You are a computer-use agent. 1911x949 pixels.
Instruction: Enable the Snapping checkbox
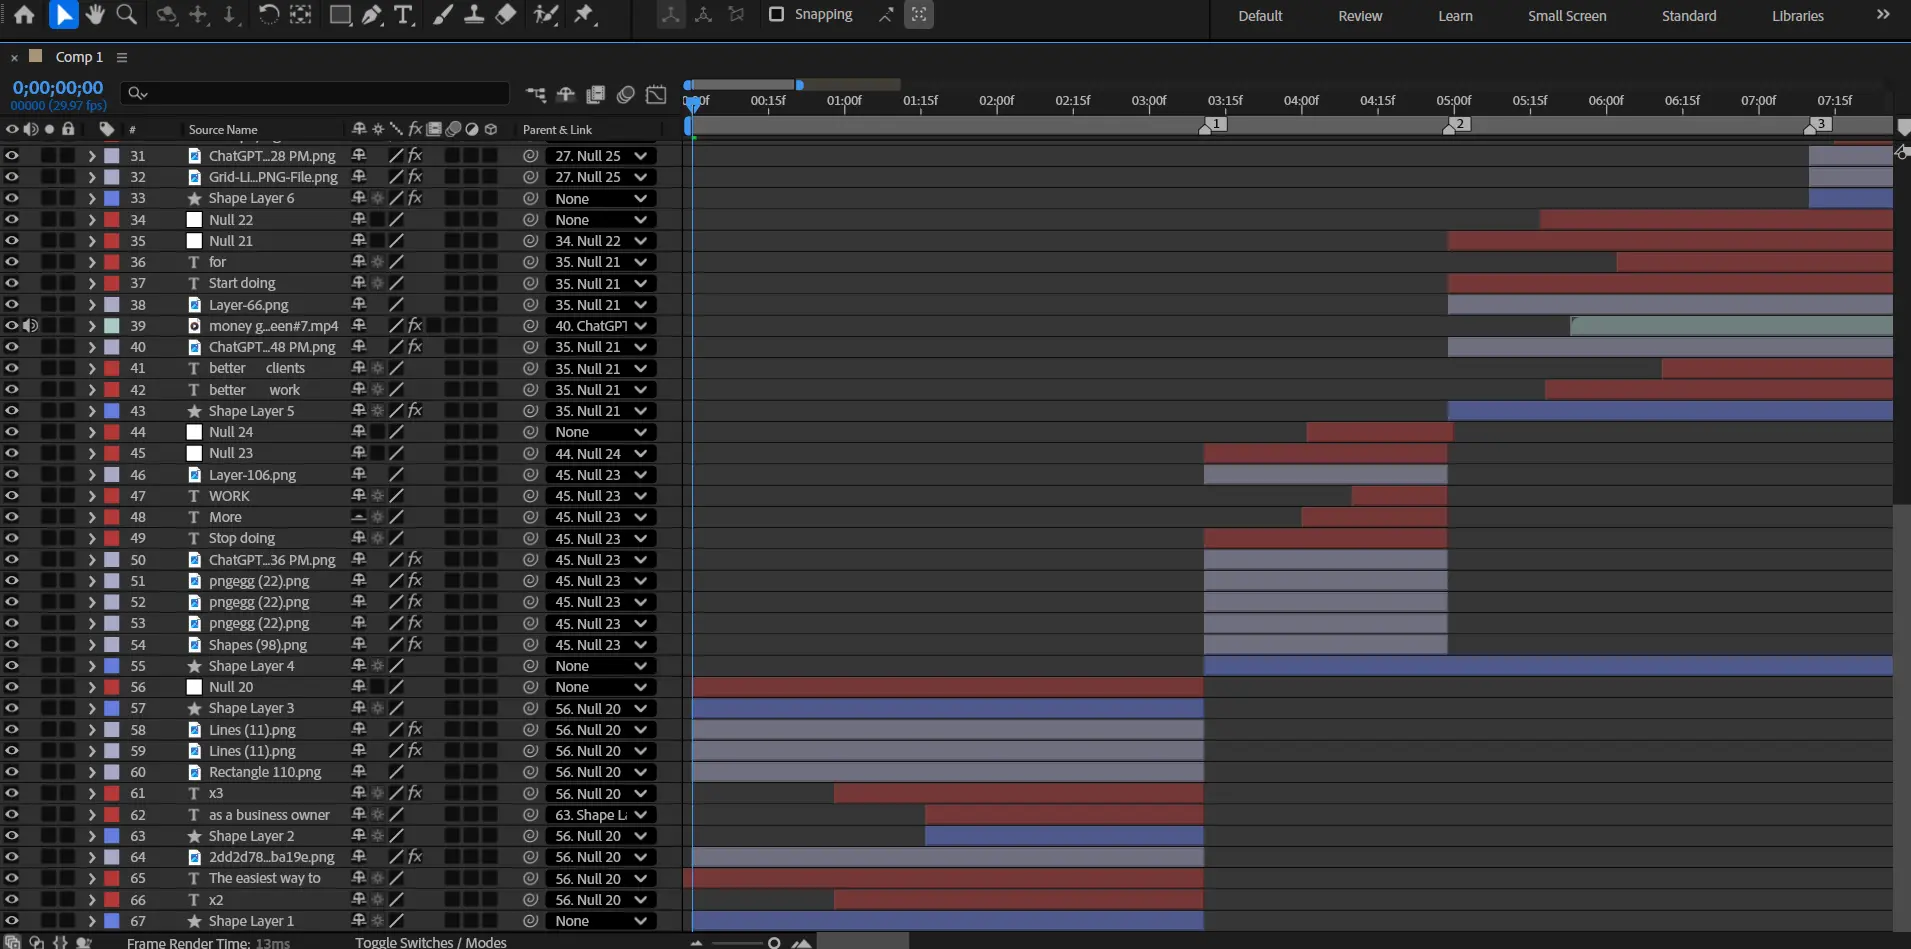pos(776,14)
